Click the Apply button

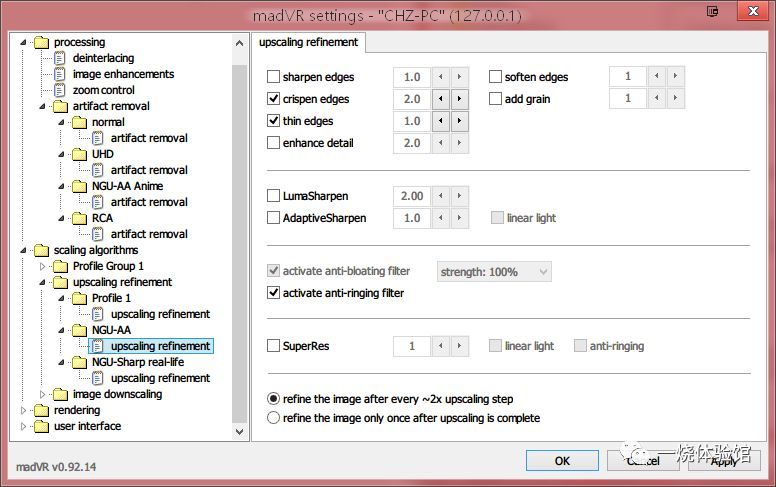724,461
